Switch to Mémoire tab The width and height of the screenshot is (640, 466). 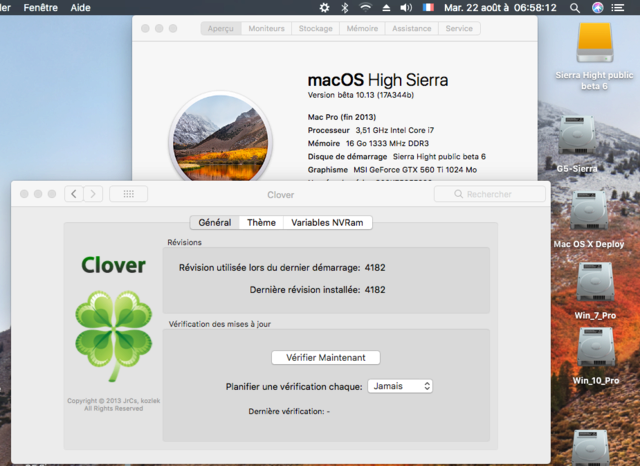362,29
